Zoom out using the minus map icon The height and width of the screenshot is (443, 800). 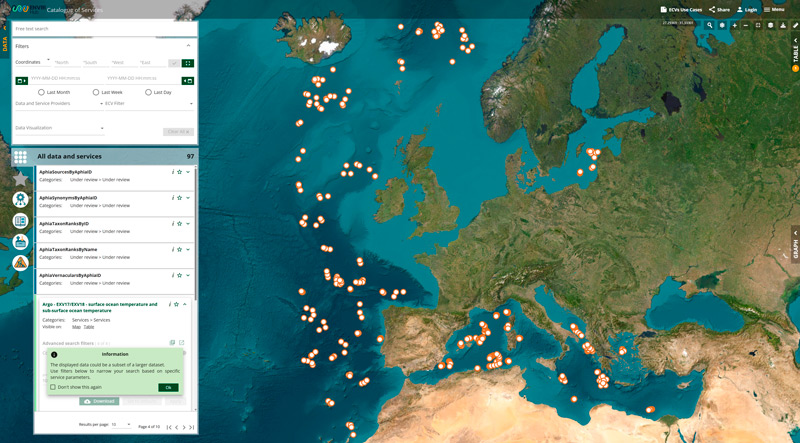tap(746, 25)
